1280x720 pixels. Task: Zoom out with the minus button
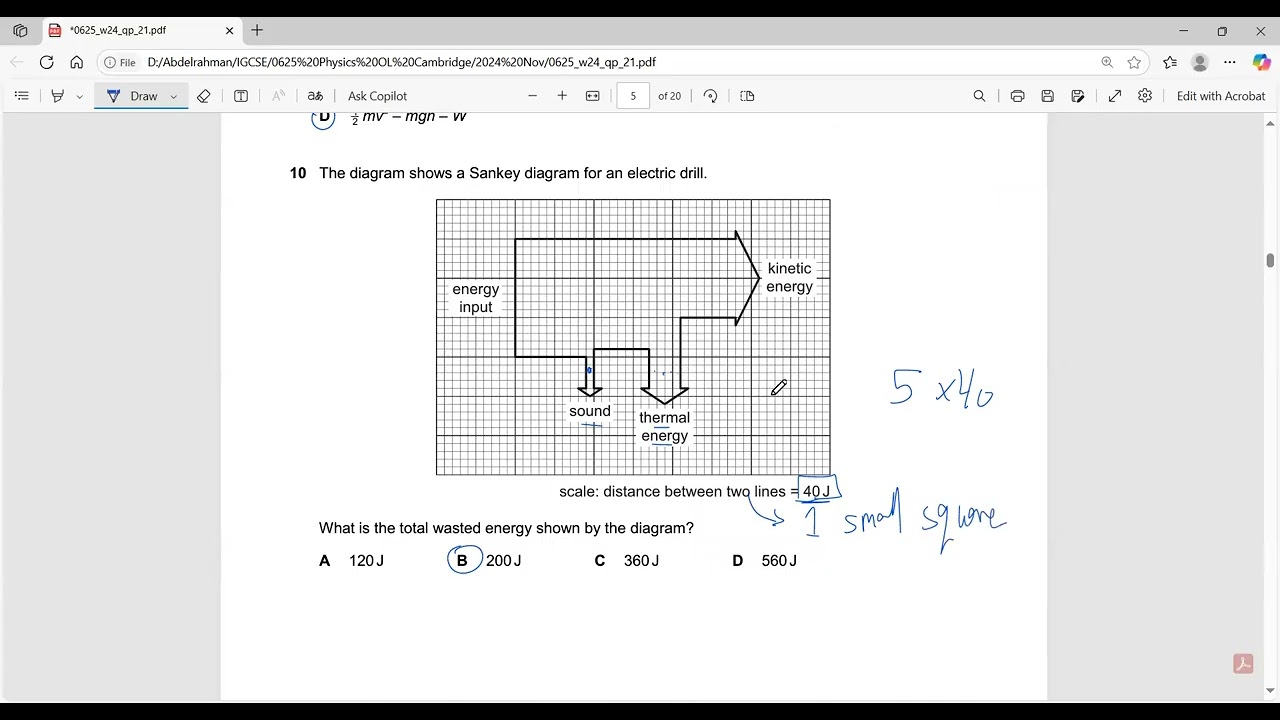point(532,96)
